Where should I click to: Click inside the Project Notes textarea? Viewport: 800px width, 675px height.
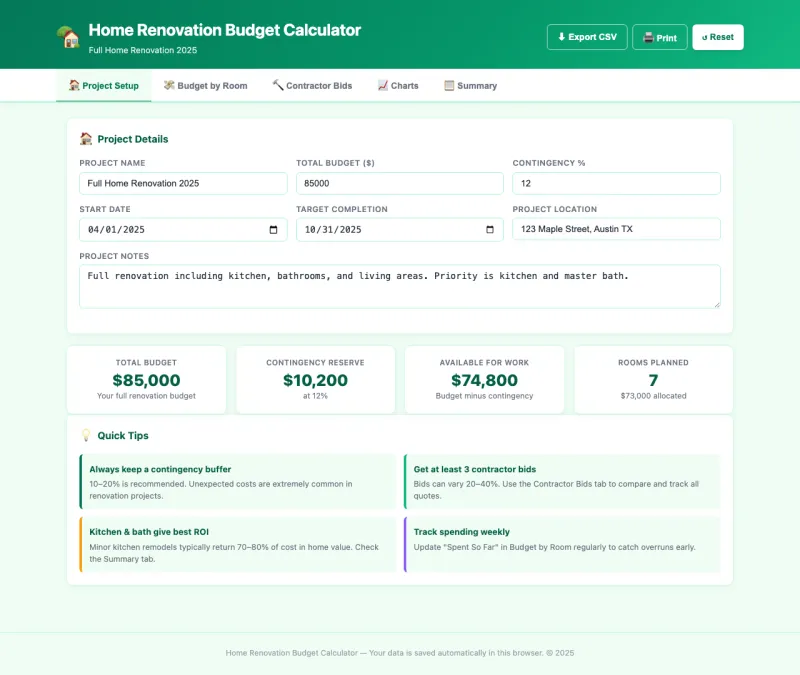400,286
